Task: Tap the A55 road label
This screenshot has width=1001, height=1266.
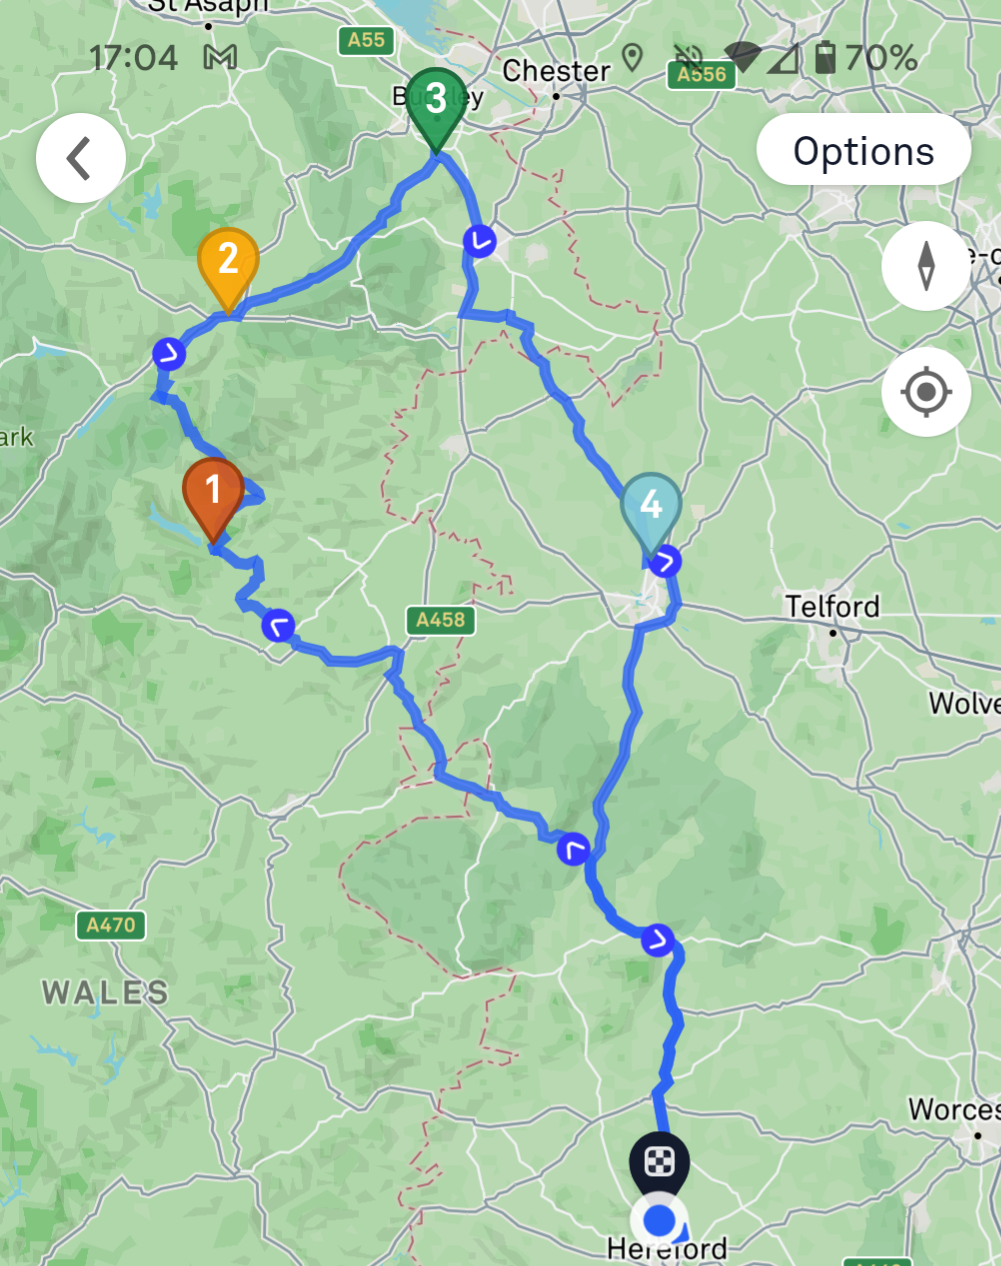Action: click(x=366, y=40)
